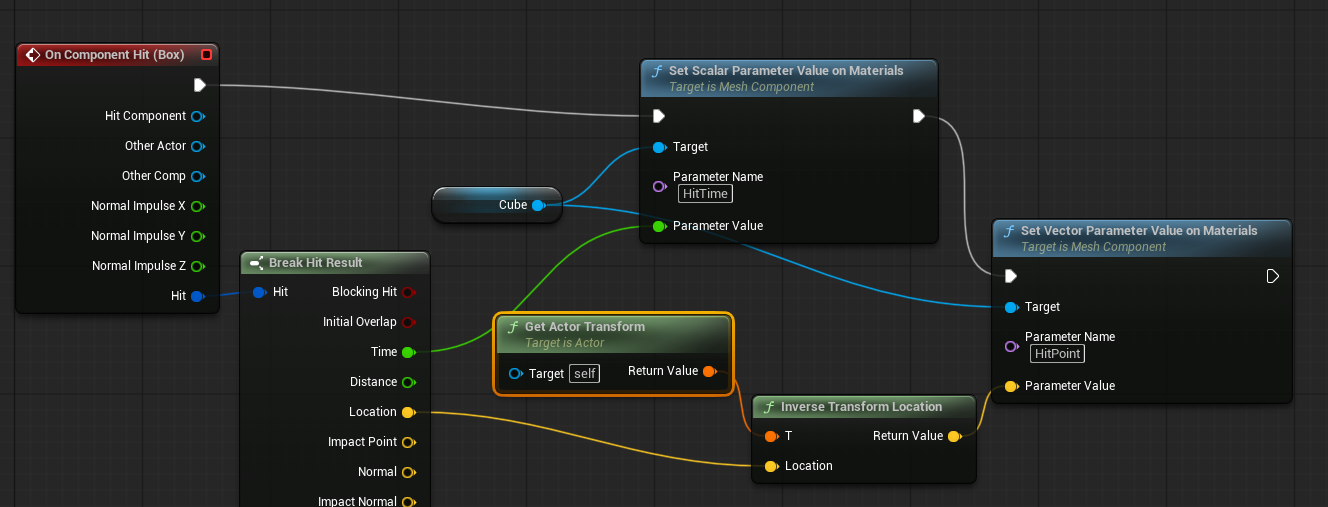Viewport: 1328px width, 507px height.
Task: Edit the HitPoint parameter name field
Action: pyautogui.click(x=1058, y=354)
